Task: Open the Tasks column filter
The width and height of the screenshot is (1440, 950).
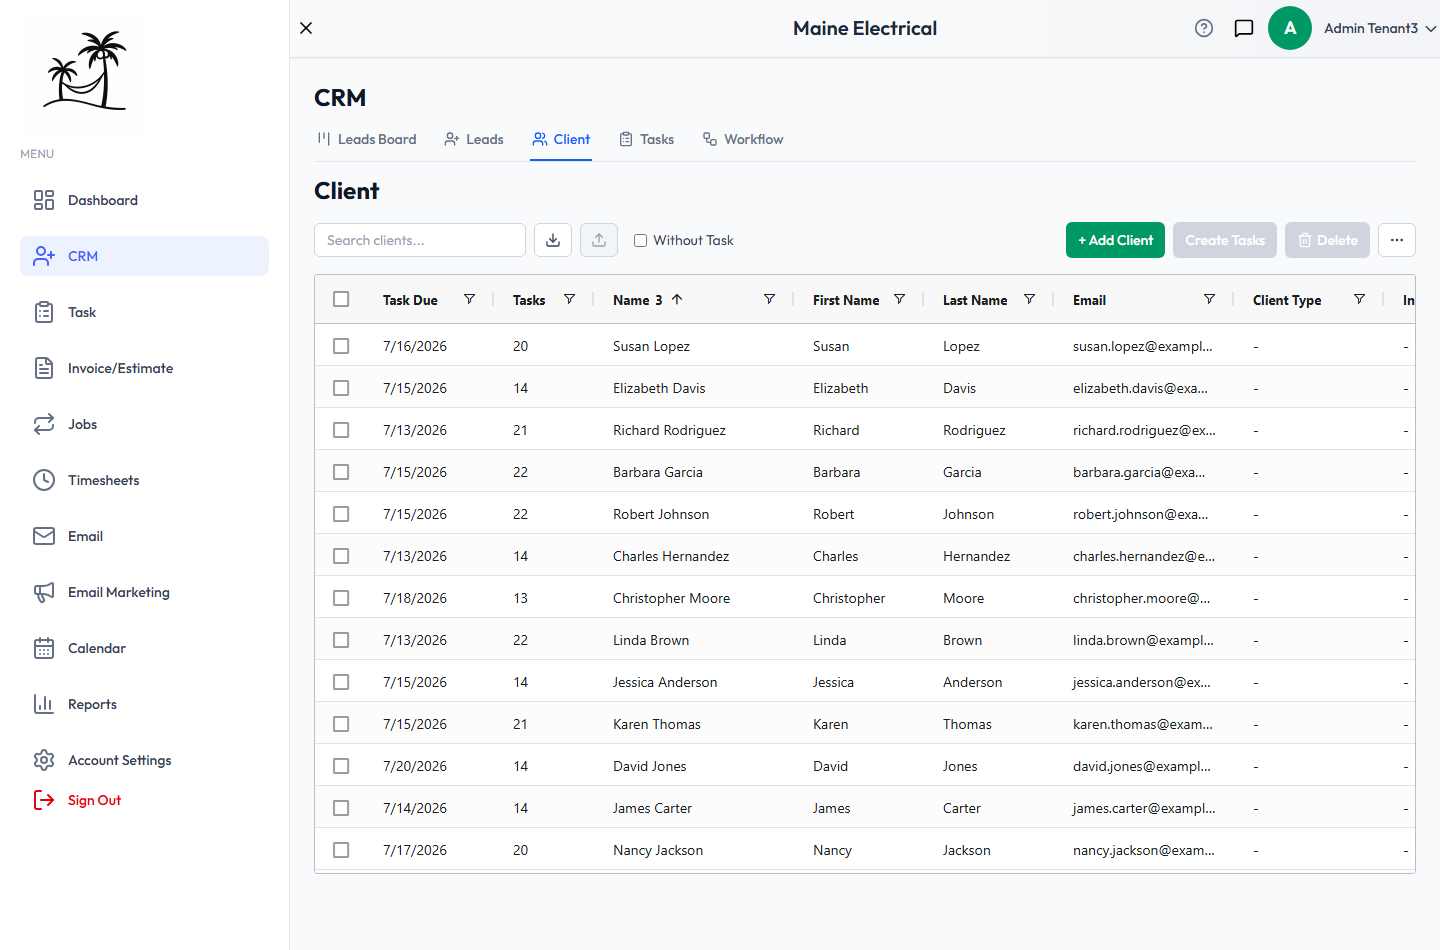Action: 569,299
